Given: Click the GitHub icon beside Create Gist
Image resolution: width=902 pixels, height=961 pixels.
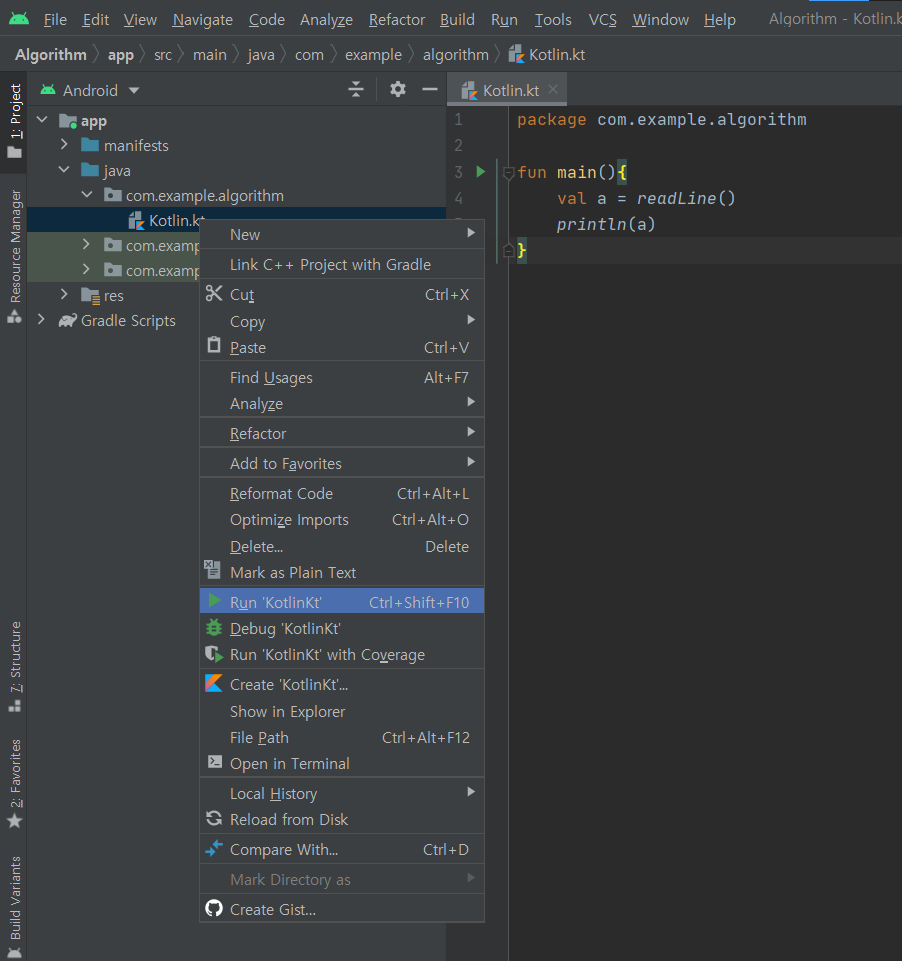Looking at the screenshot, I should [x=214, y=908].
